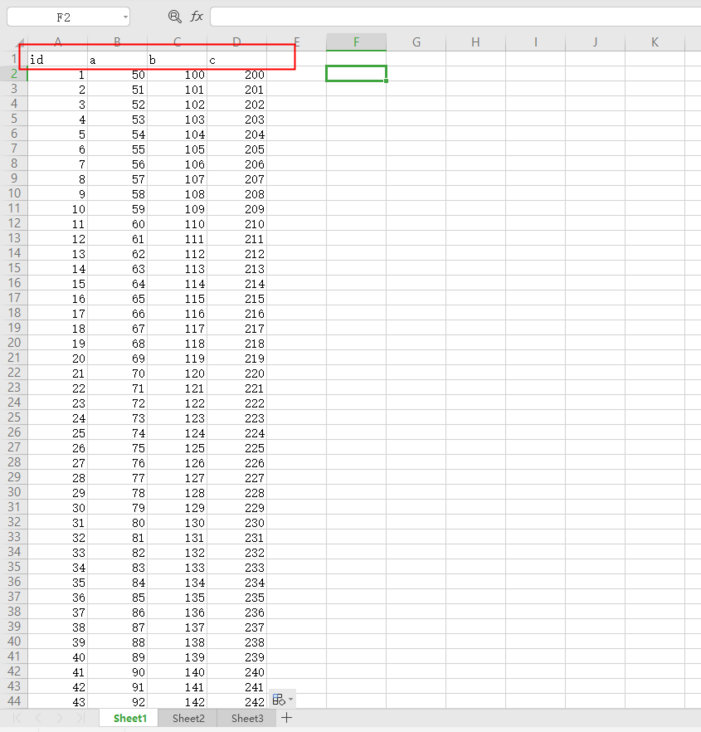Click header cell 'c' in row 1
The height and width of the screenshot is (732, 701).
tap(237, 59)
